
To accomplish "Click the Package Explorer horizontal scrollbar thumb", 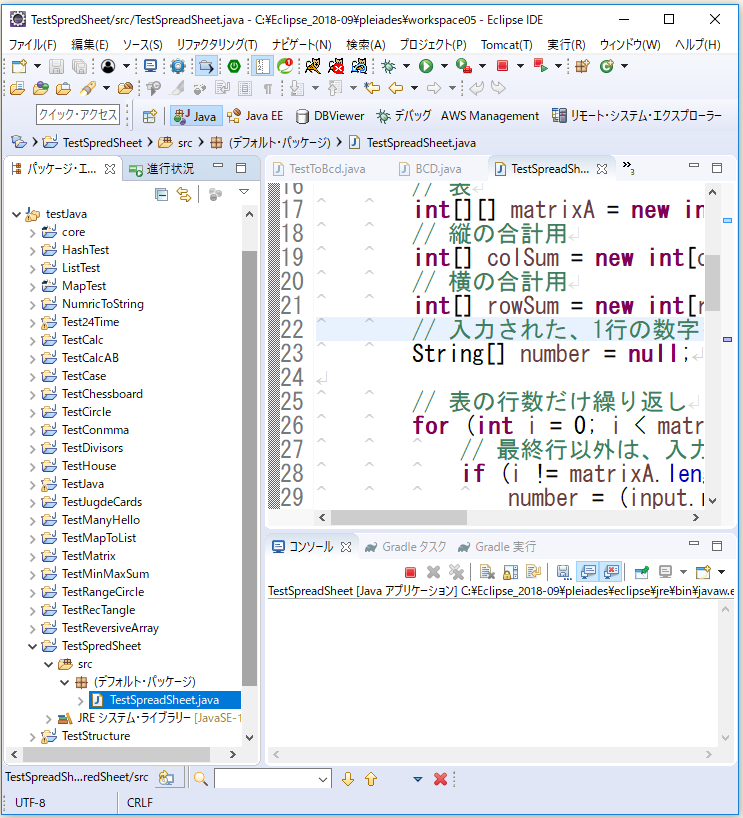I will [x=116, y=754].
